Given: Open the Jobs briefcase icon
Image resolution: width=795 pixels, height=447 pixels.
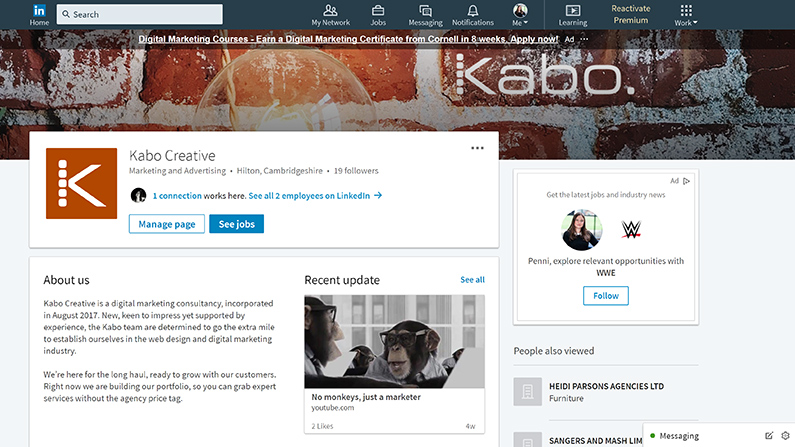Looking at the screenshot, I should 378,11.
